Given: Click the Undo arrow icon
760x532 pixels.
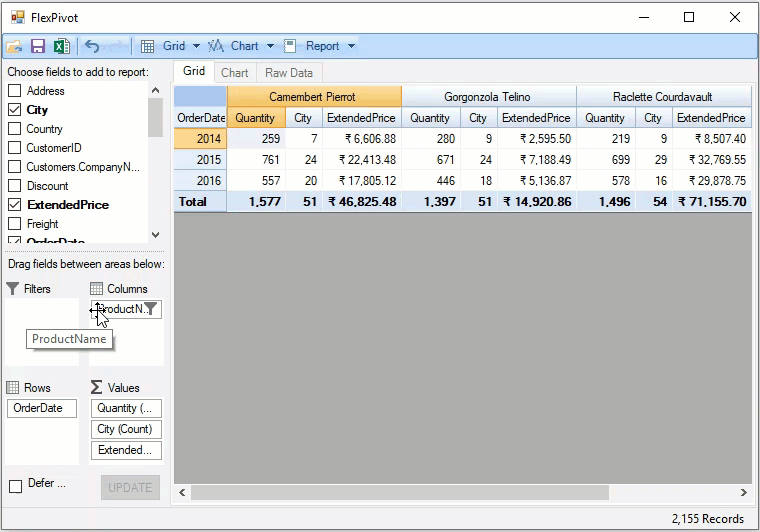Looking at the screenshot, I should point(92,46).
